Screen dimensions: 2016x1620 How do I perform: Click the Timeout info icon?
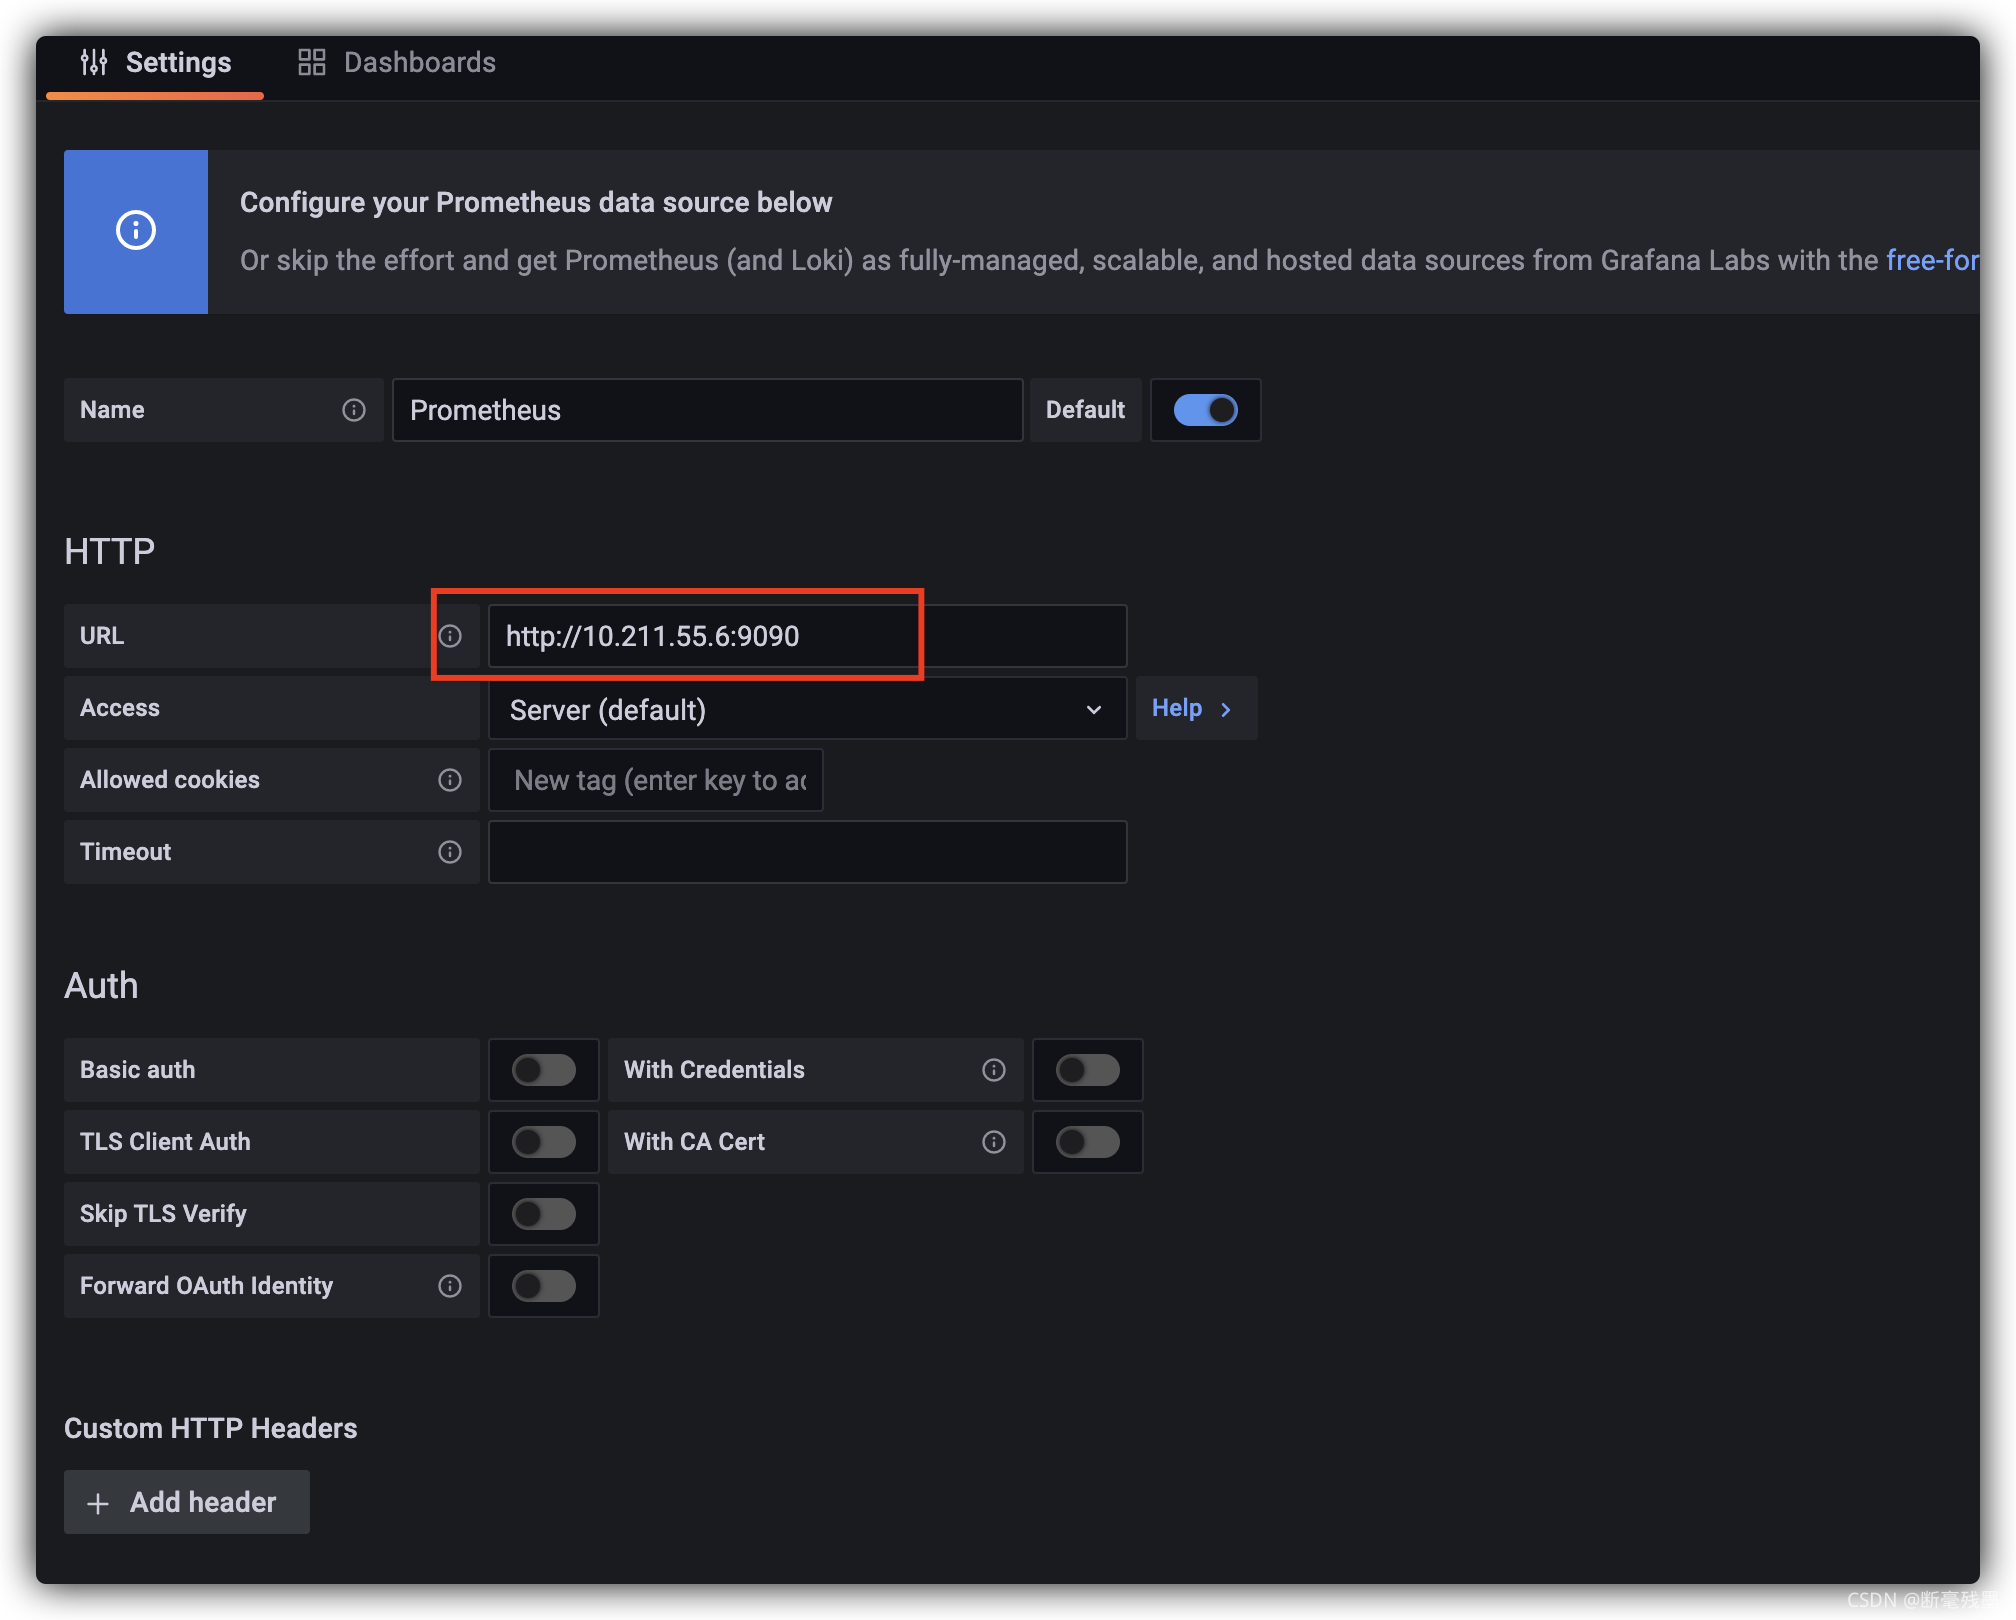pos(450,852)
